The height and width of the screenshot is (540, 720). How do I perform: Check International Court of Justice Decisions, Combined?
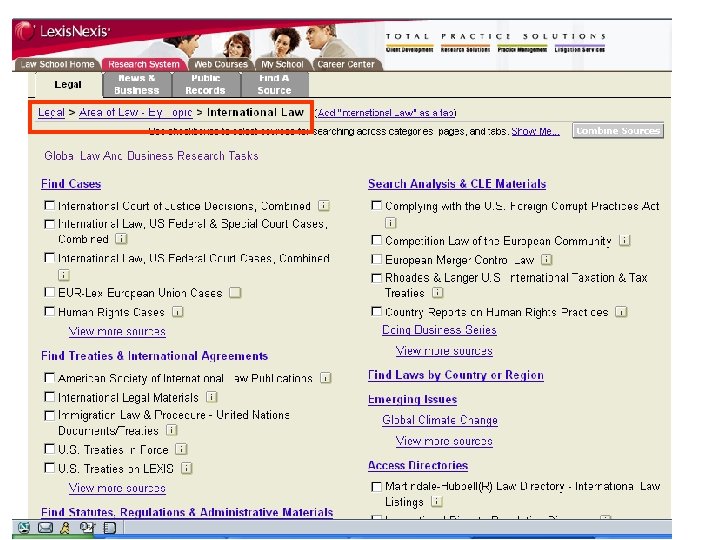pyautogui.click(x=49, y=205)
